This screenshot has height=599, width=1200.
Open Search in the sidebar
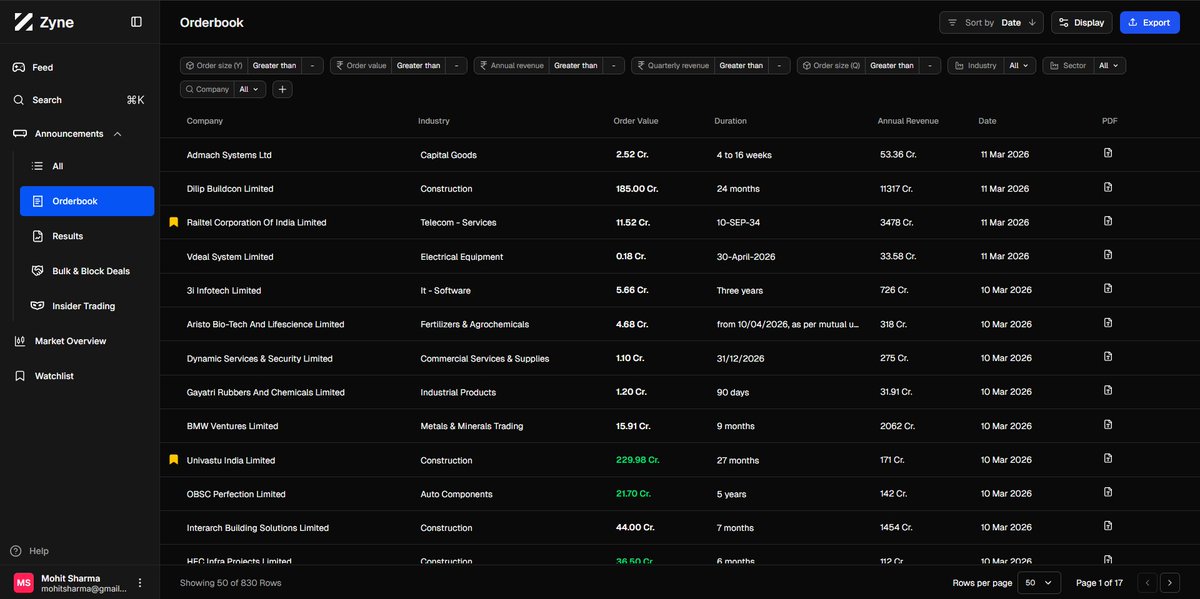tap(80, 100)
